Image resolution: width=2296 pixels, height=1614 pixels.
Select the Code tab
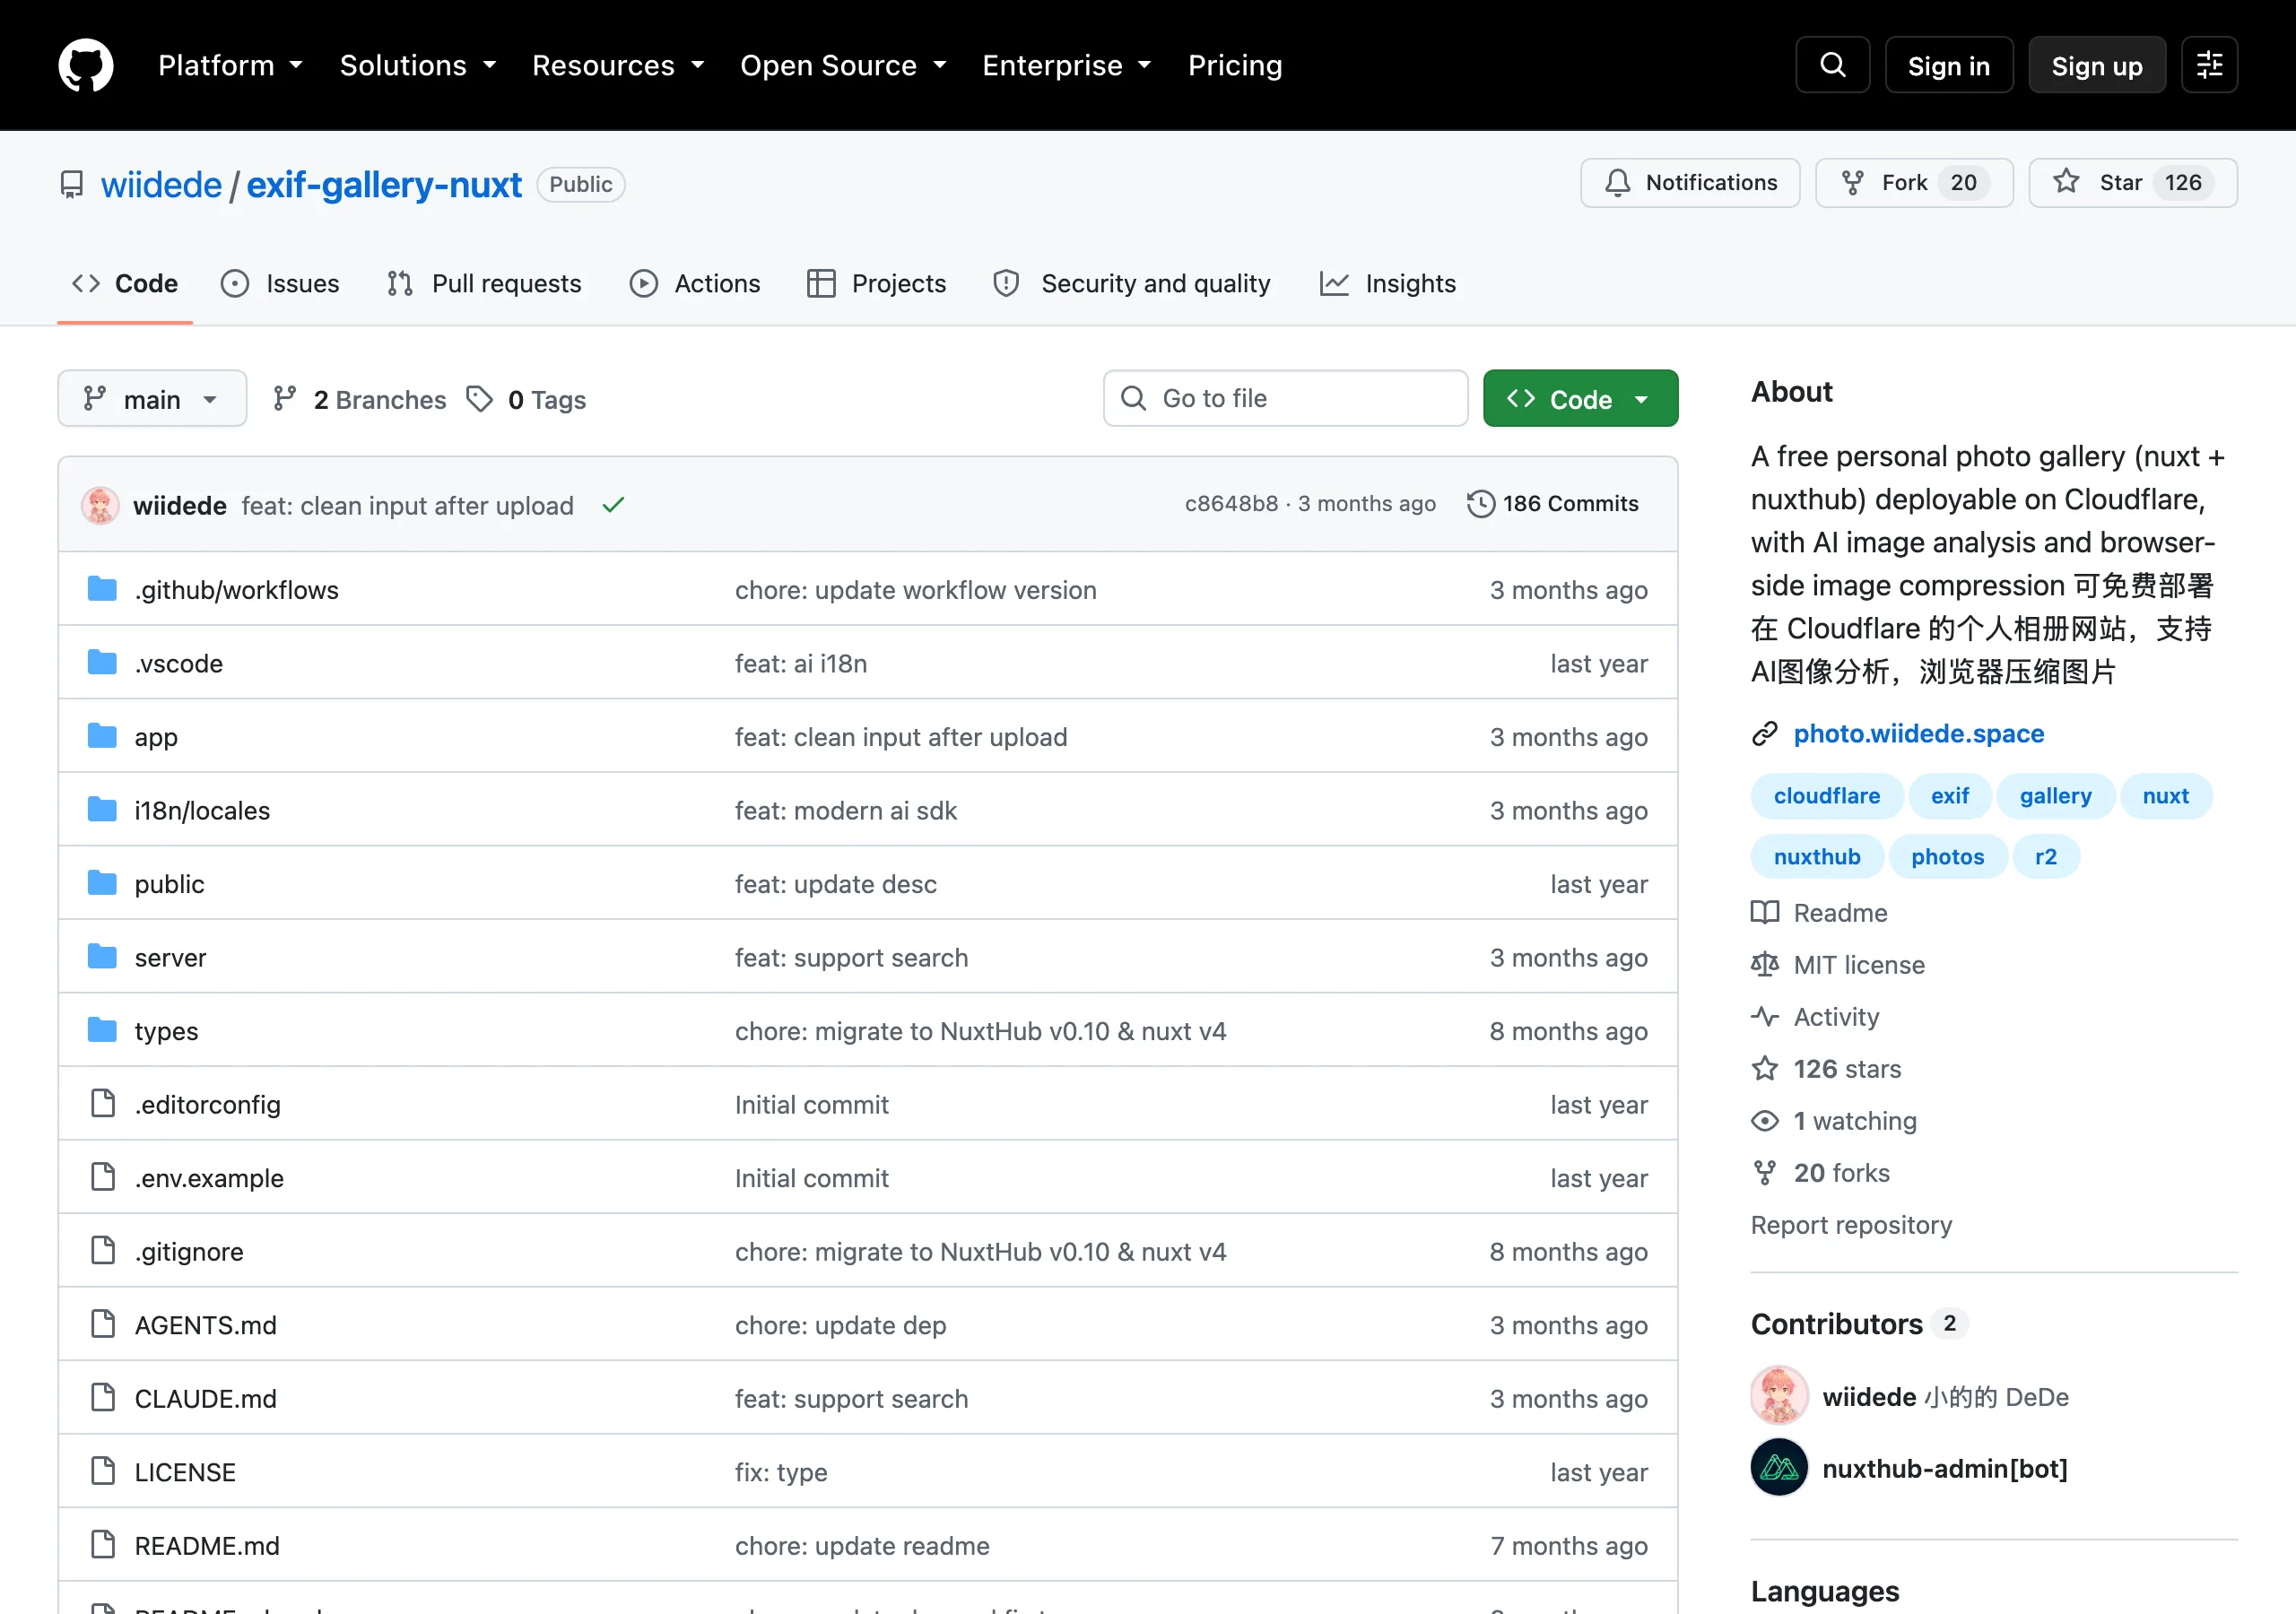pos(125,284)
